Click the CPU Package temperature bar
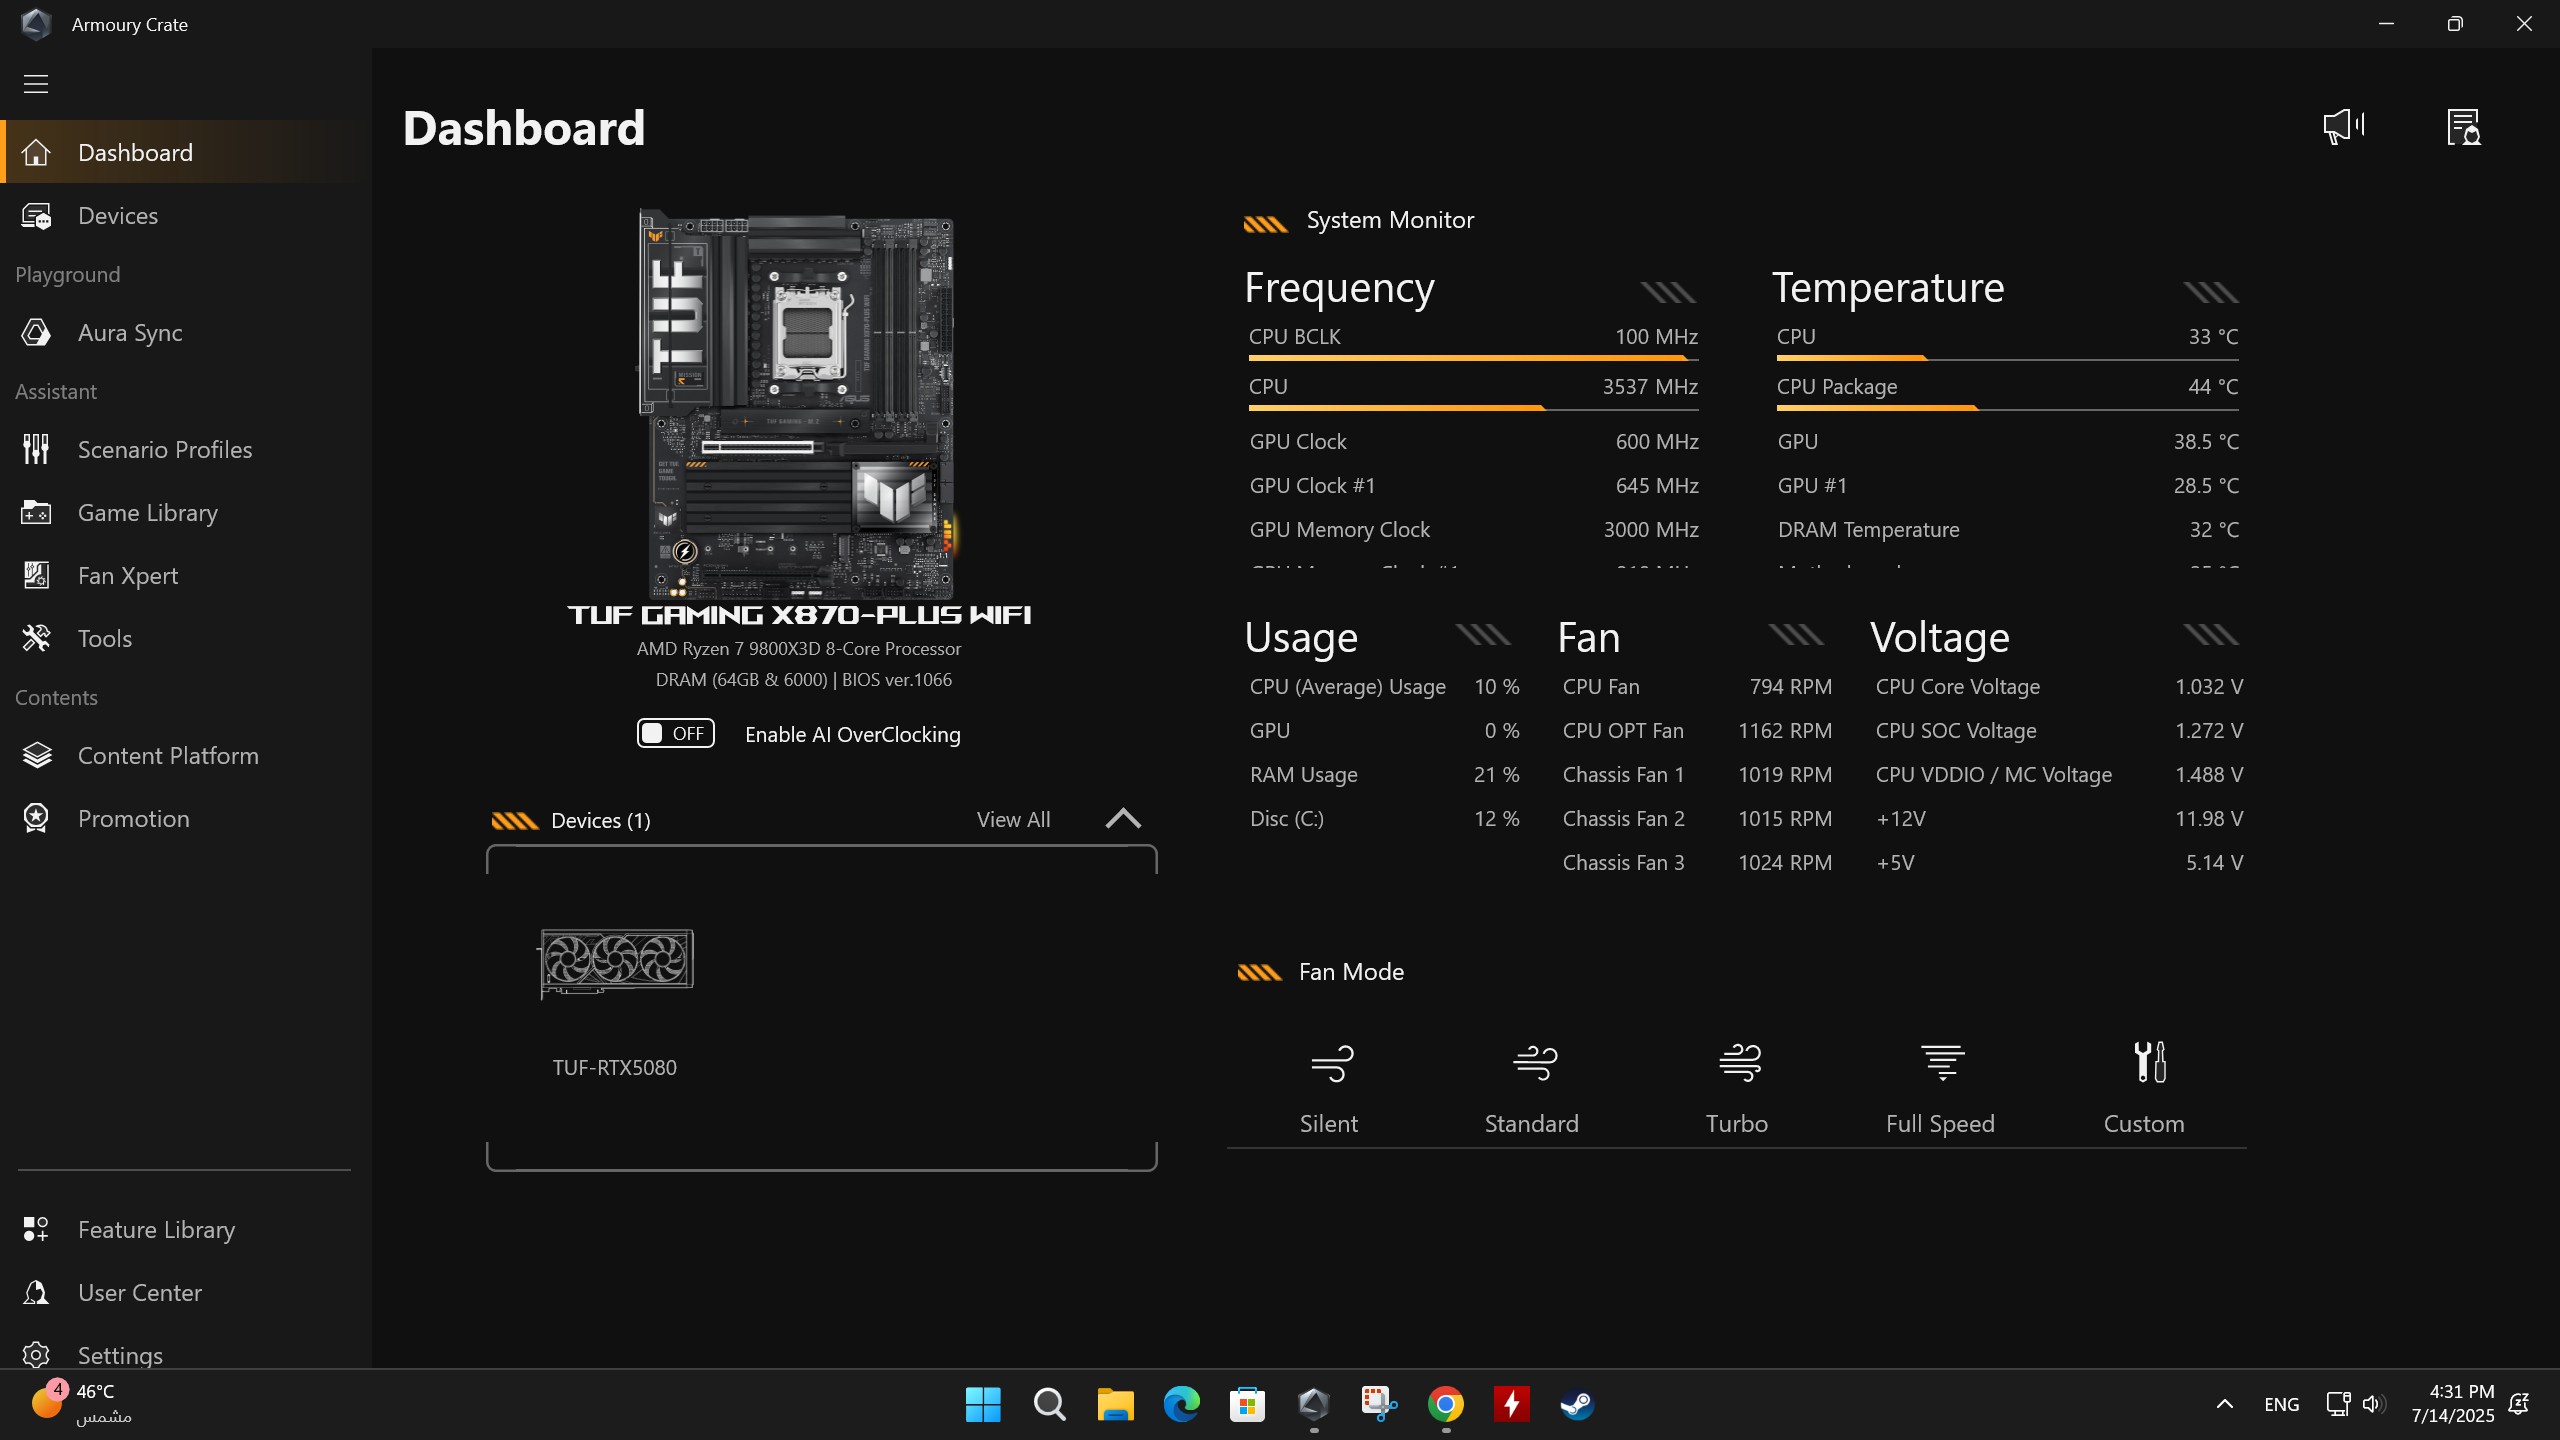This screenshot has height=1440, width=2560. (x=2007, y=408)
